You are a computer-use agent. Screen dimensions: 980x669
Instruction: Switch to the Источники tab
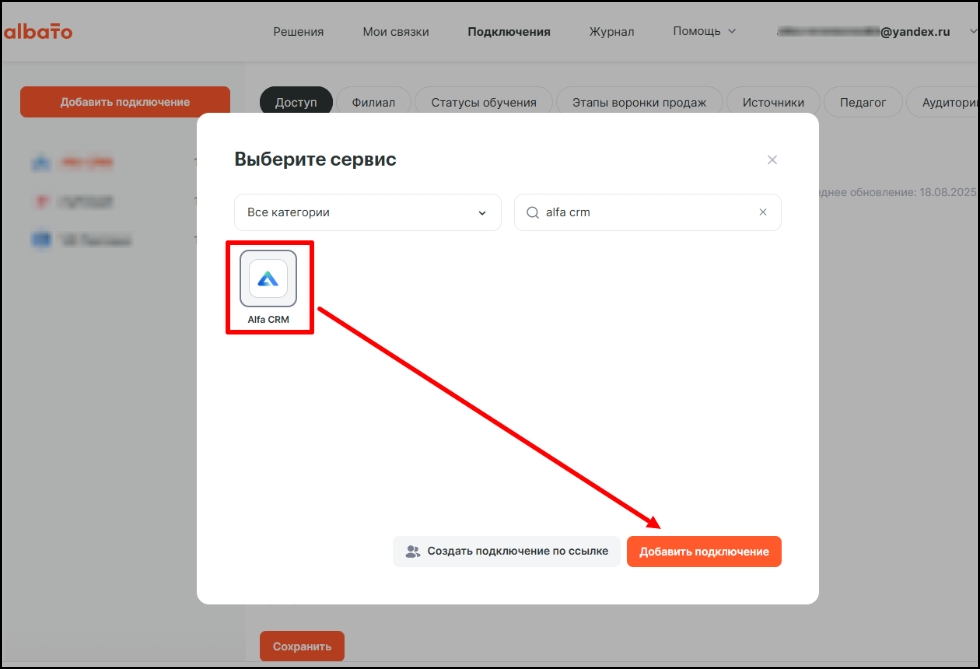tap(773, 102)
